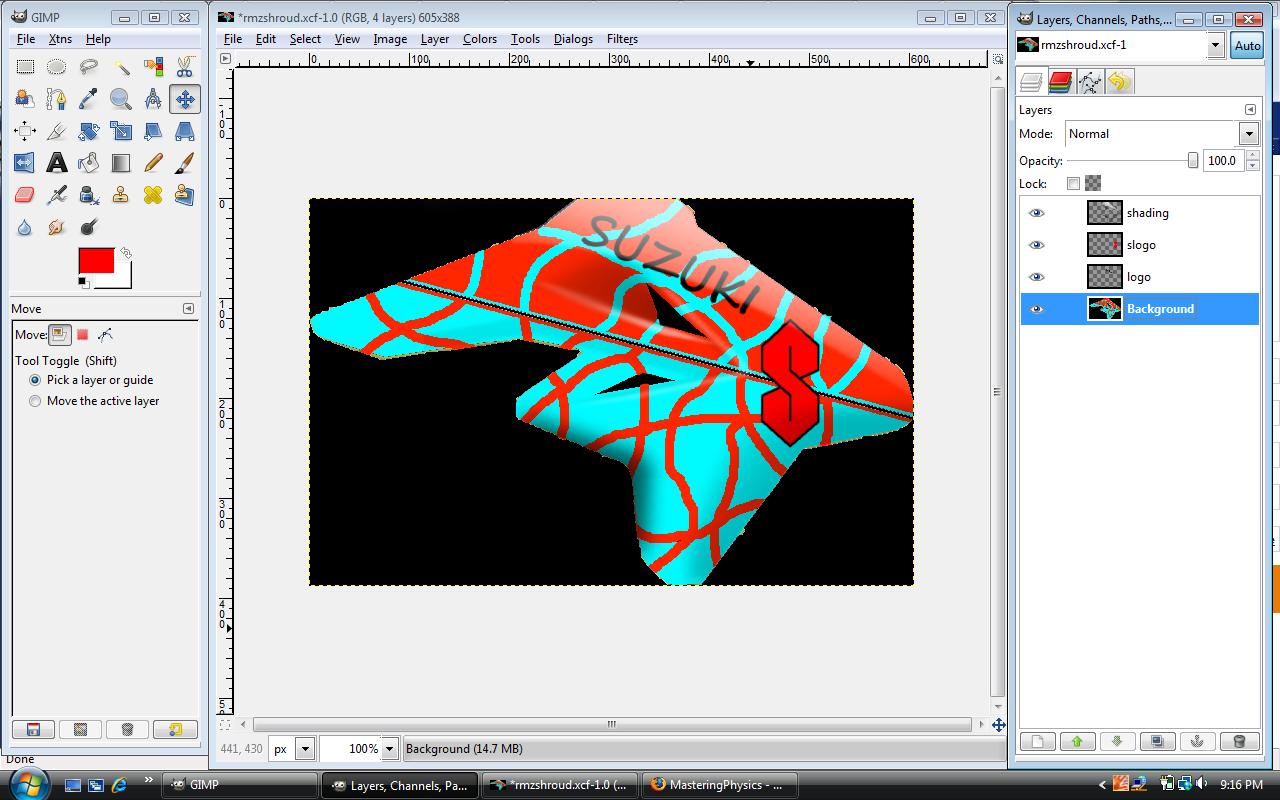The width and height of the screenshot is (1280, 800).
Task: Select the Perspective tool
Action: (x=185, y=131)
